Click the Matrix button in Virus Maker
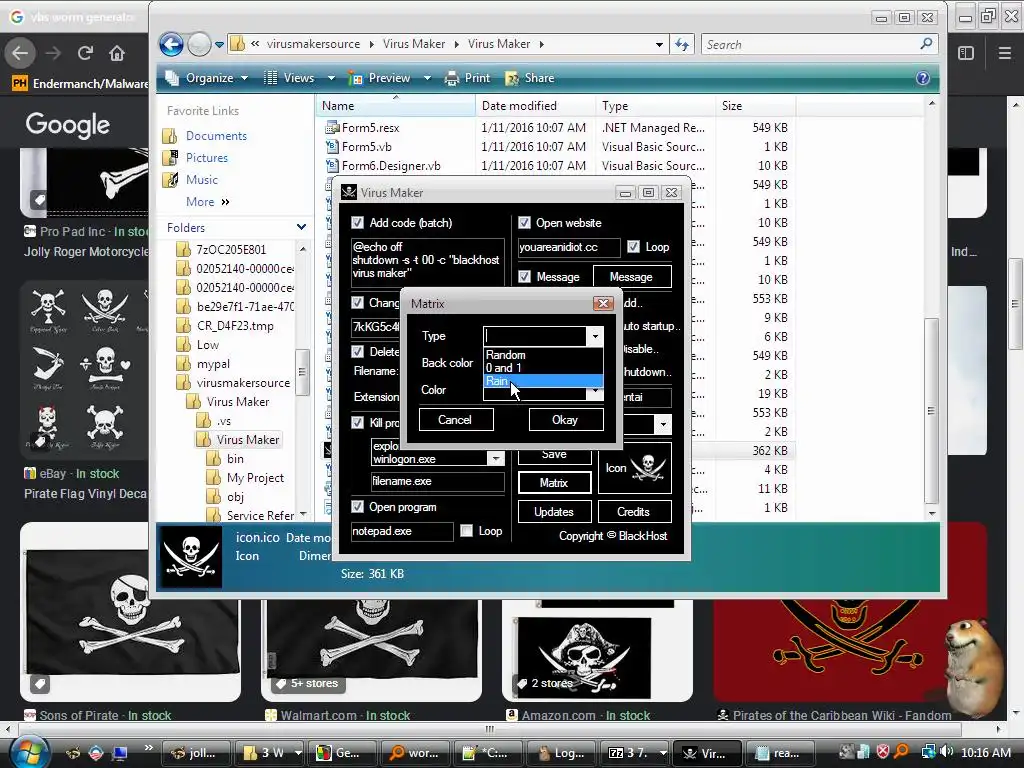This screenshot has height=768, width=1024. (x=554, y=483)
